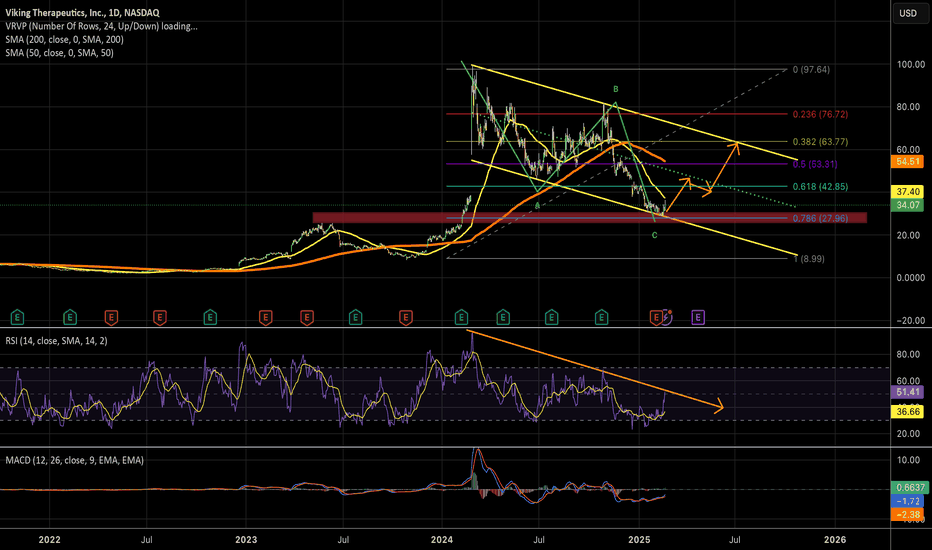The height and width of the screenshot is (550, 932).
Task: Click the green 0.6637 MACD histogram label
Action: point(909,488)
